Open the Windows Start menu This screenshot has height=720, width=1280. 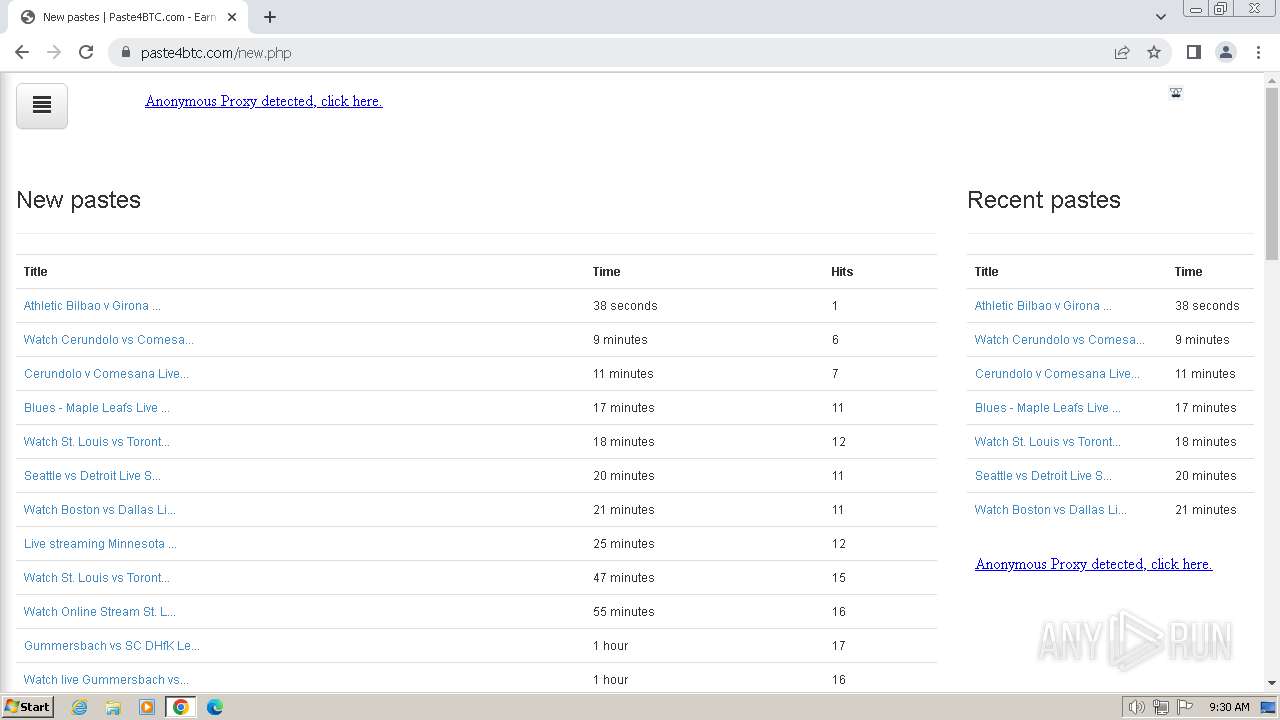click(x=27, y=706)
